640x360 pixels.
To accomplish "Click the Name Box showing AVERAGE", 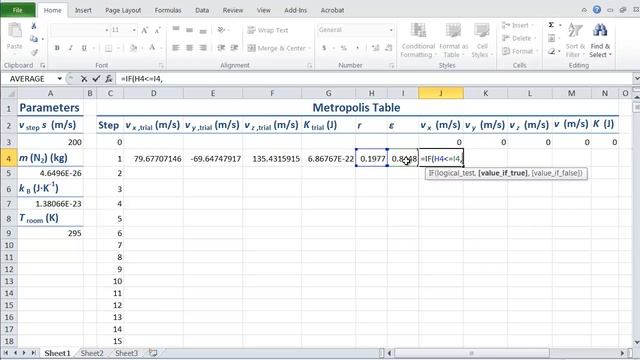I will pos(31,79).
